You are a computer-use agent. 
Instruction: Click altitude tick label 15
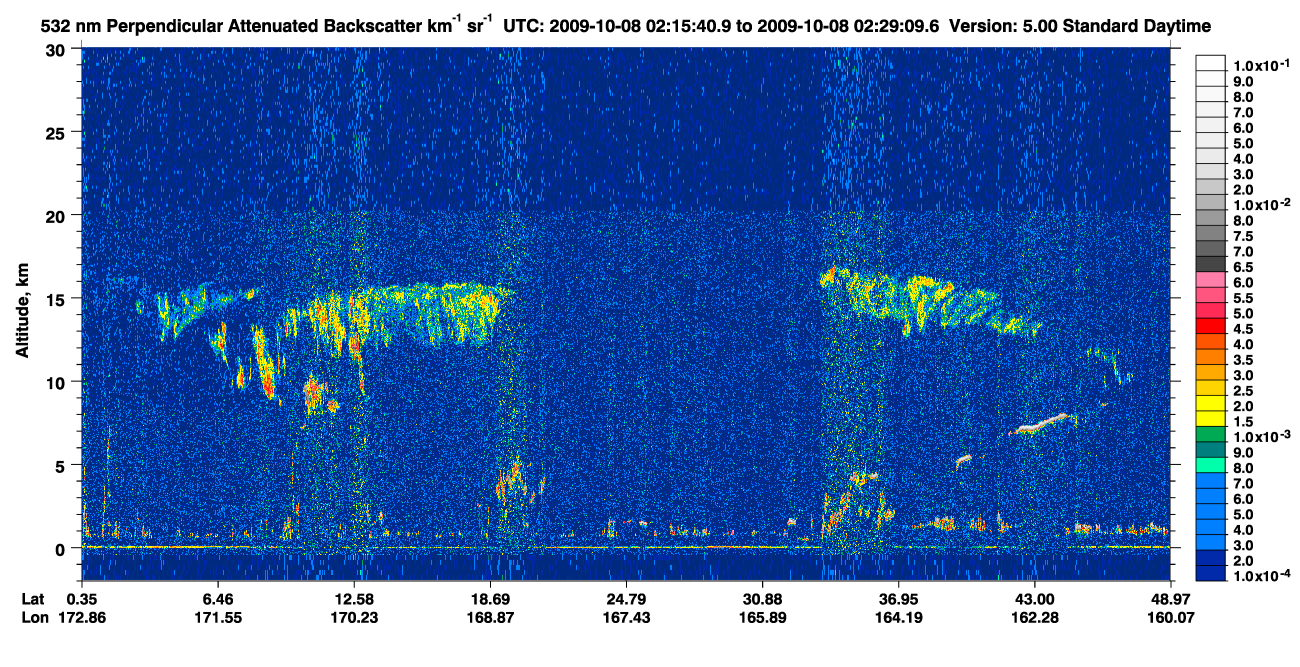[x=56, y=298]
